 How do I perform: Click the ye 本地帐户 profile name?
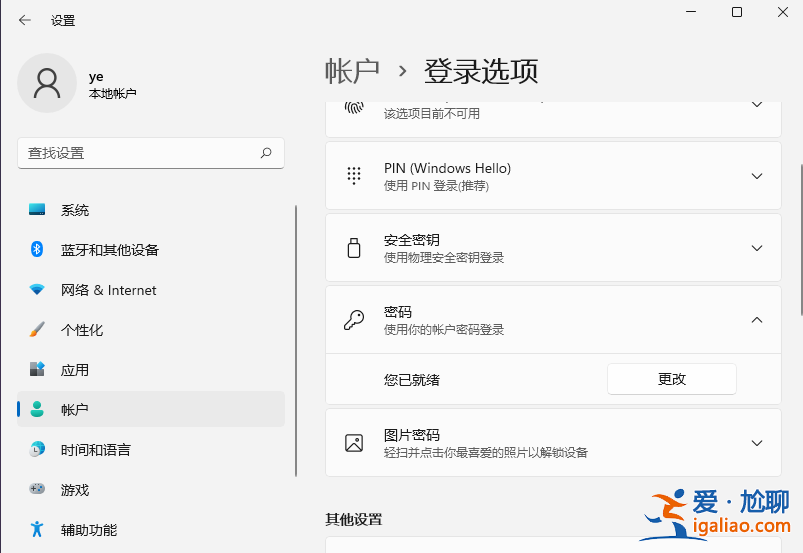click(x=113, y=85)
